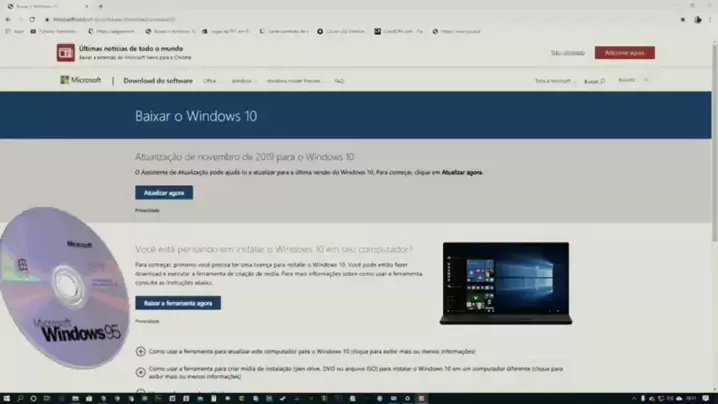Click the Atualizar agora button

[164, 193]
